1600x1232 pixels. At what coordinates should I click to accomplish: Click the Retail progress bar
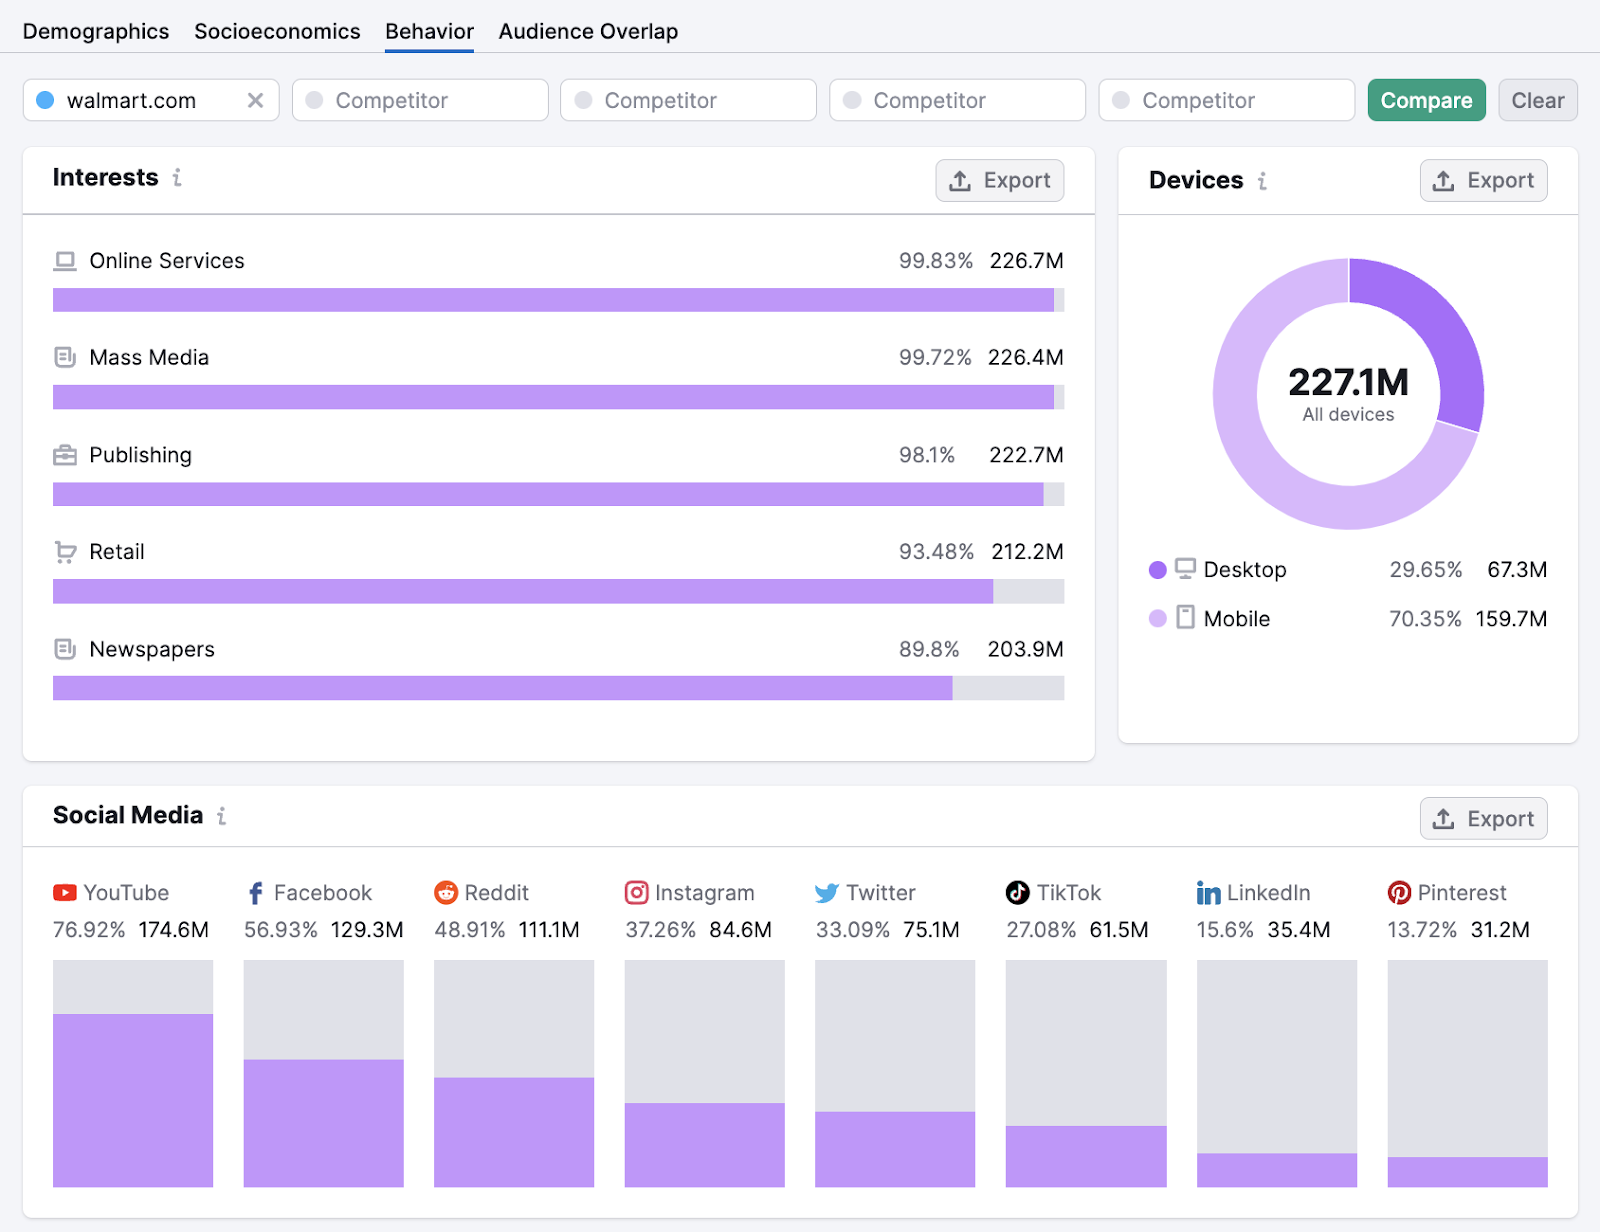point(558,591)
